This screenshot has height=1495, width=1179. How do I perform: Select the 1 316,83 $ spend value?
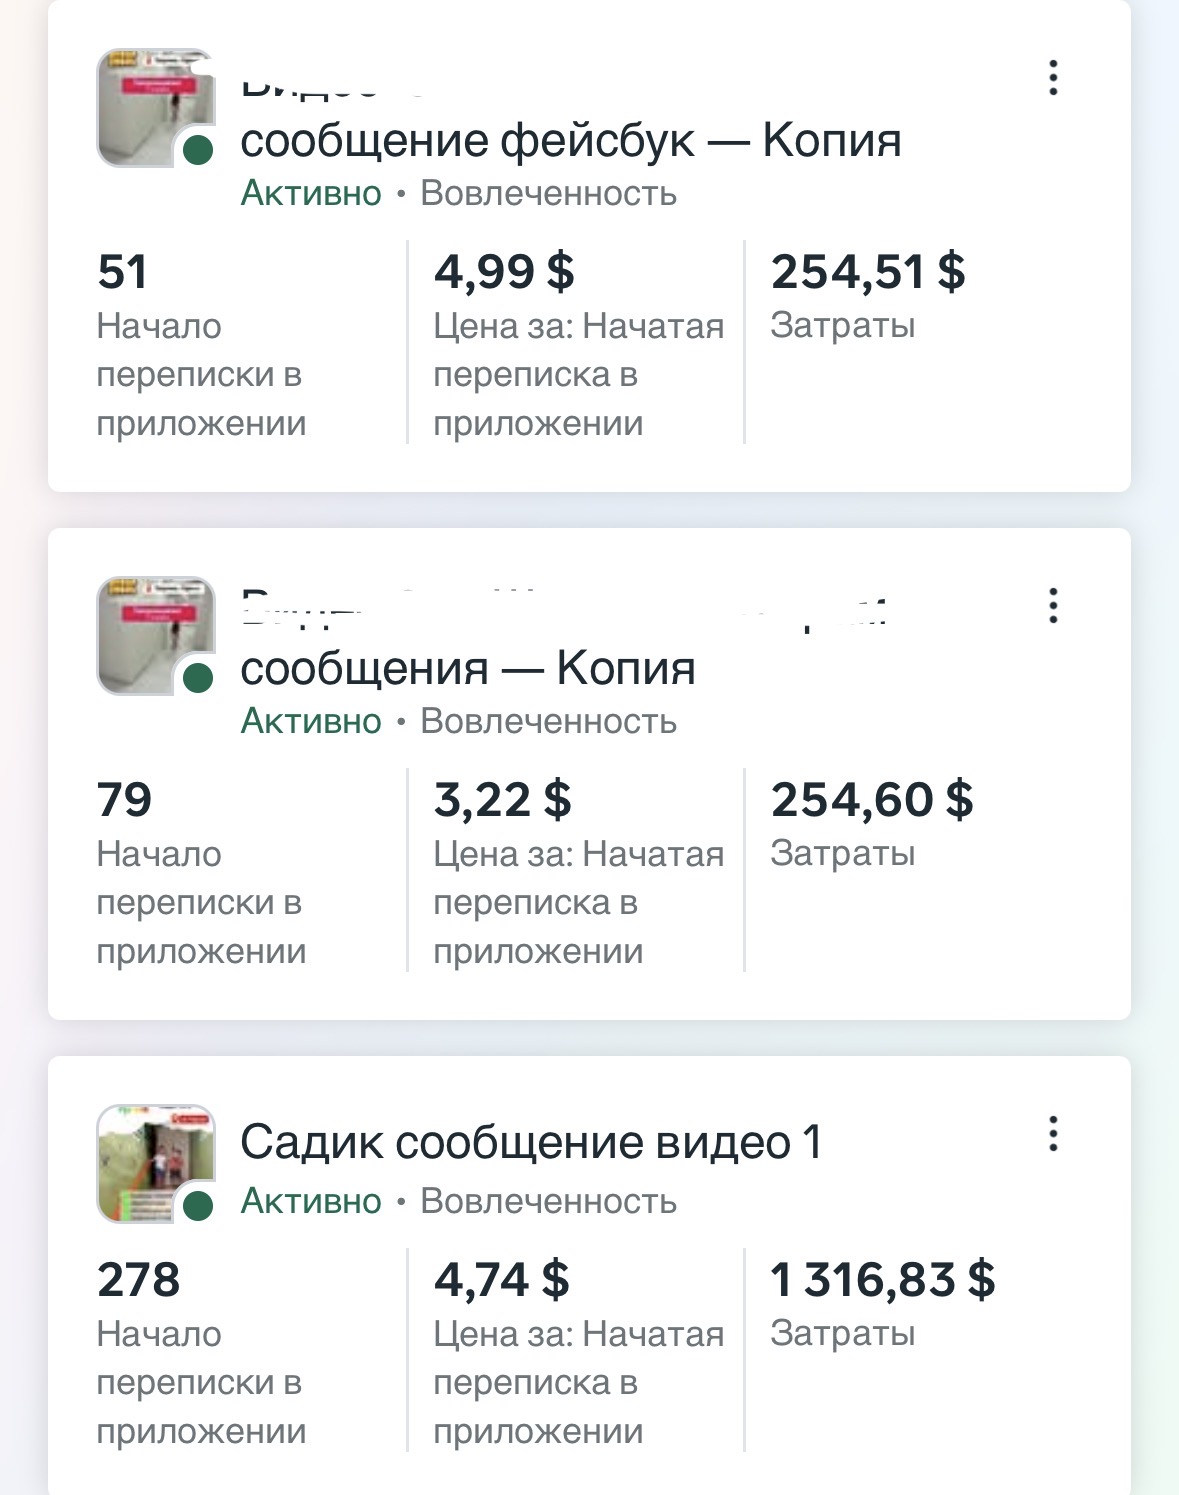882,1280
